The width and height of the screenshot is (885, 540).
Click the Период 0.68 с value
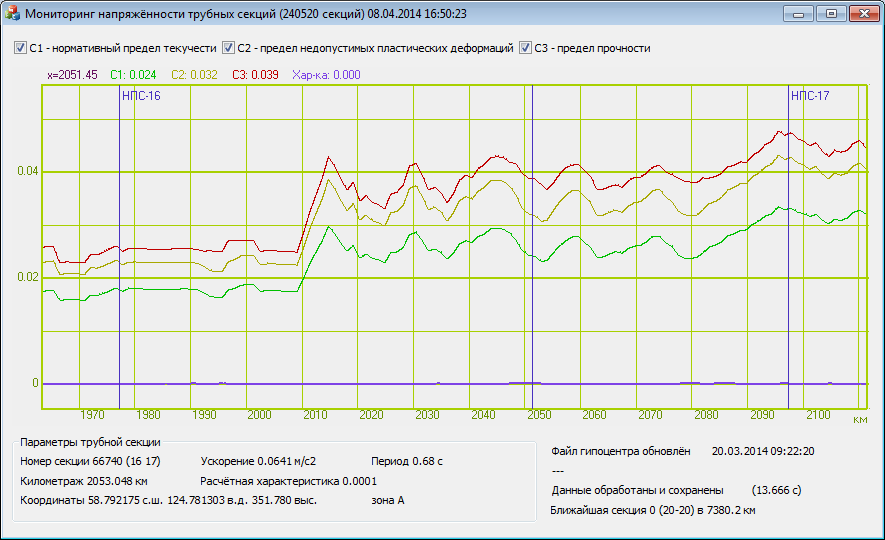[407, 462]
